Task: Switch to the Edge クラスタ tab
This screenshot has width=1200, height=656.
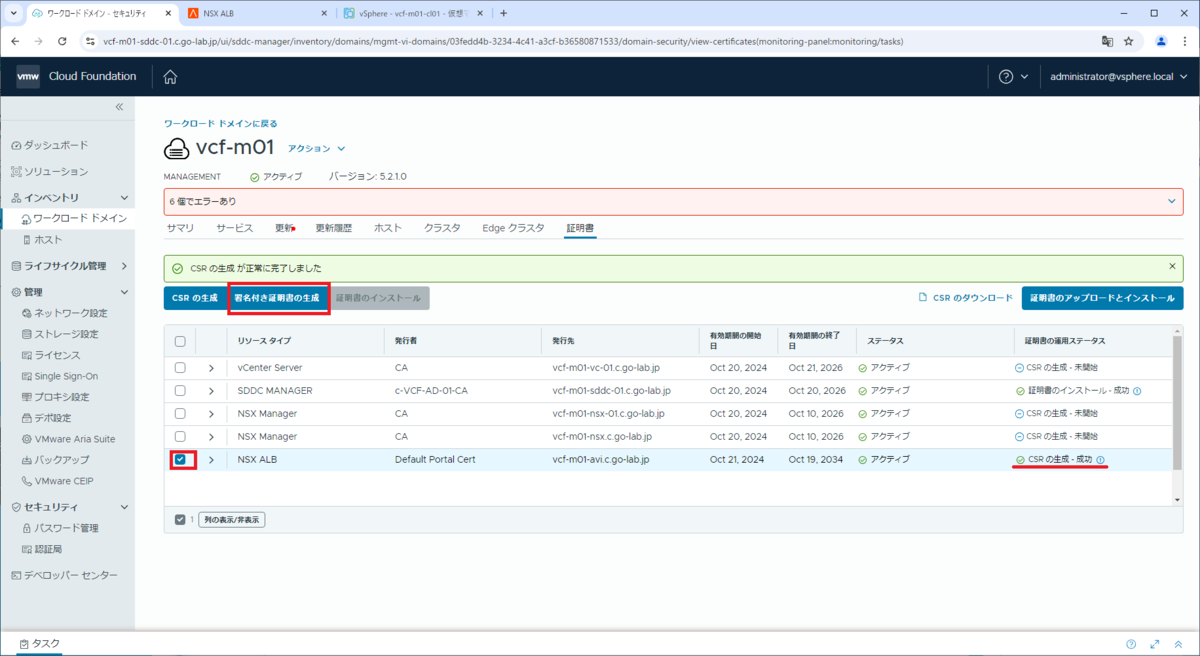Action: point(513,228)
